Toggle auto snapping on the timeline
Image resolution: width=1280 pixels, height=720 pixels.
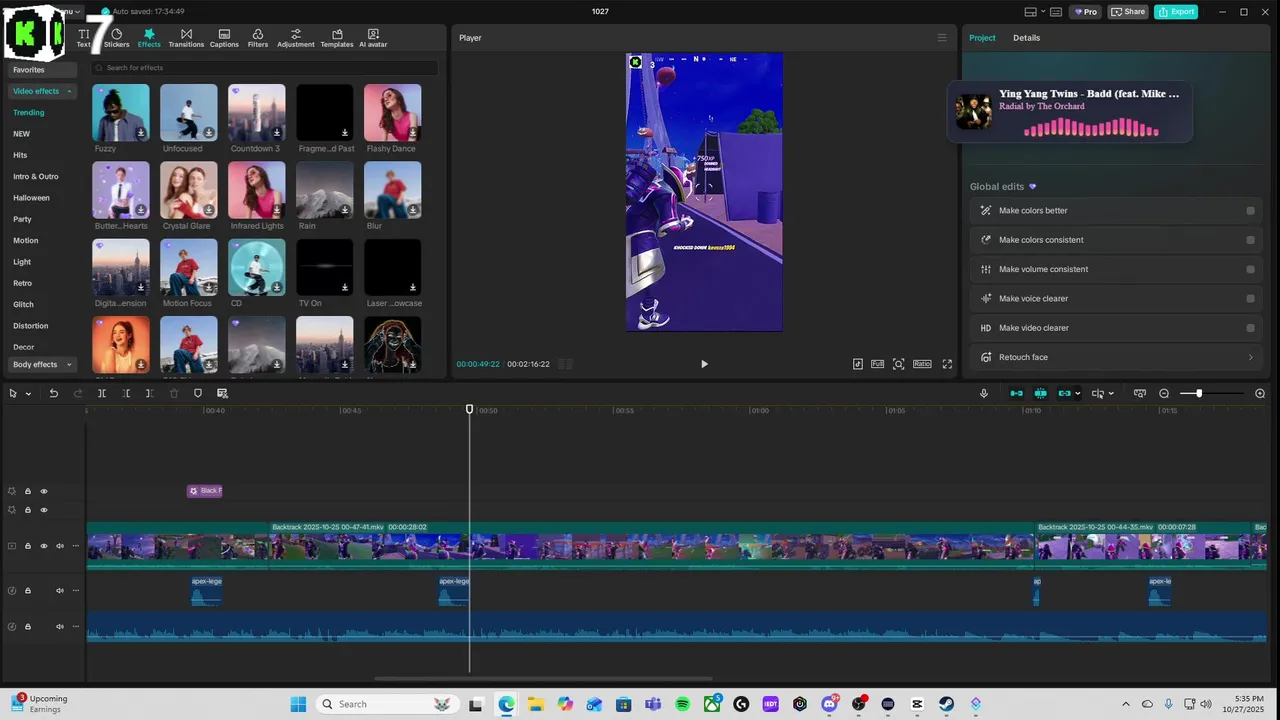(1040, 393)
